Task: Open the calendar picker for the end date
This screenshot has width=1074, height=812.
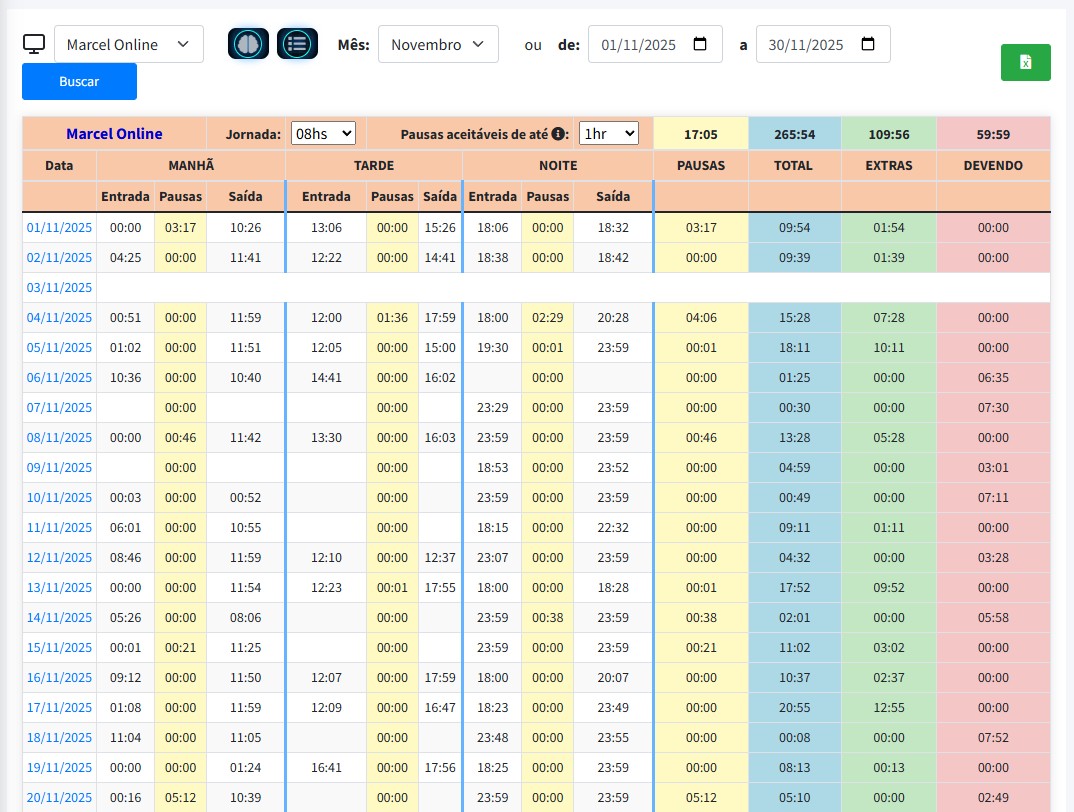Action: (x=868, y=45)
